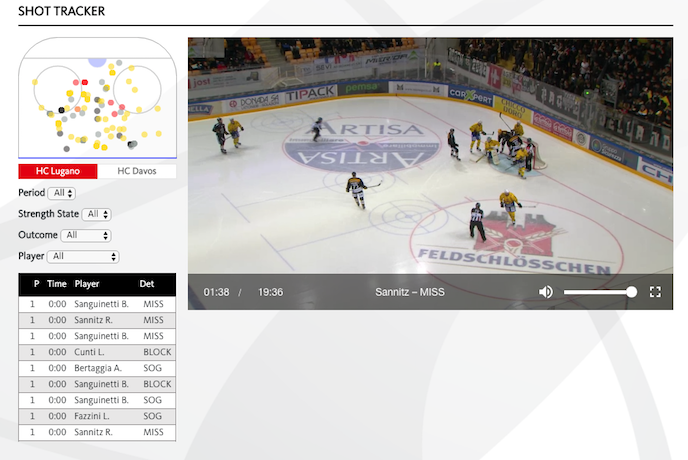Switch to the HC Davos tab
Image resolution: width=688 pixels, height=460 pixels.
click(137, 171)
